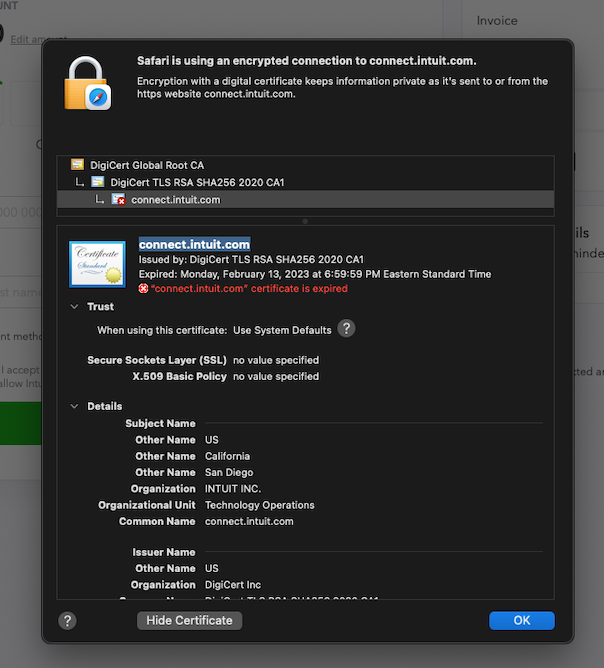
Task: Click the OK button
Action: coord(522,620)
